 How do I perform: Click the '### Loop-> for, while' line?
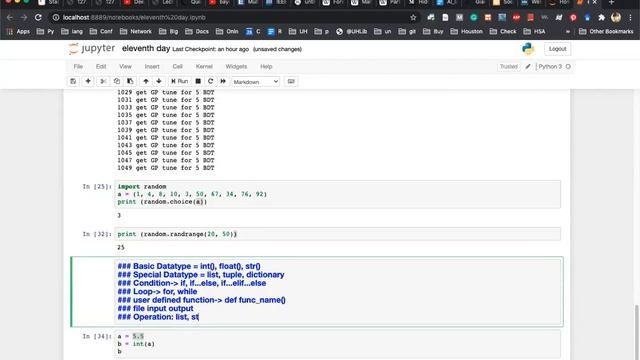(x=158, y=291)
